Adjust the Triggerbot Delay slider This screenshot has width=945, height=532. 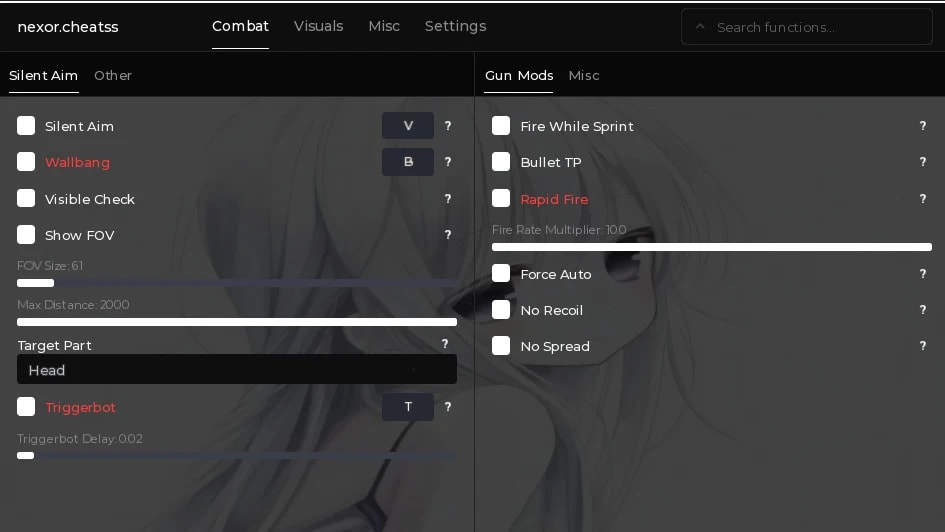[237, 455]
